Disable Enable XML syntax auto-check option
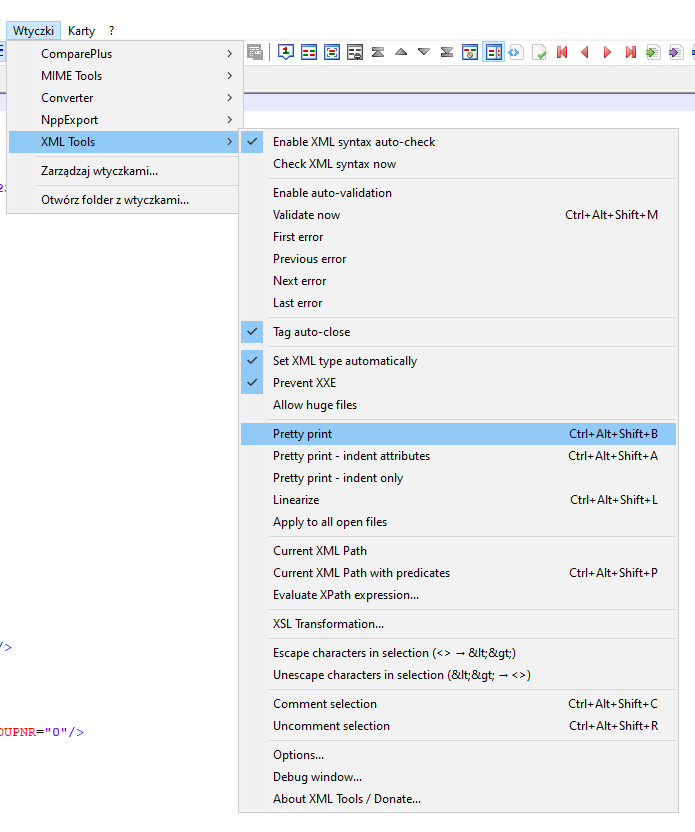 pos(354,142)
